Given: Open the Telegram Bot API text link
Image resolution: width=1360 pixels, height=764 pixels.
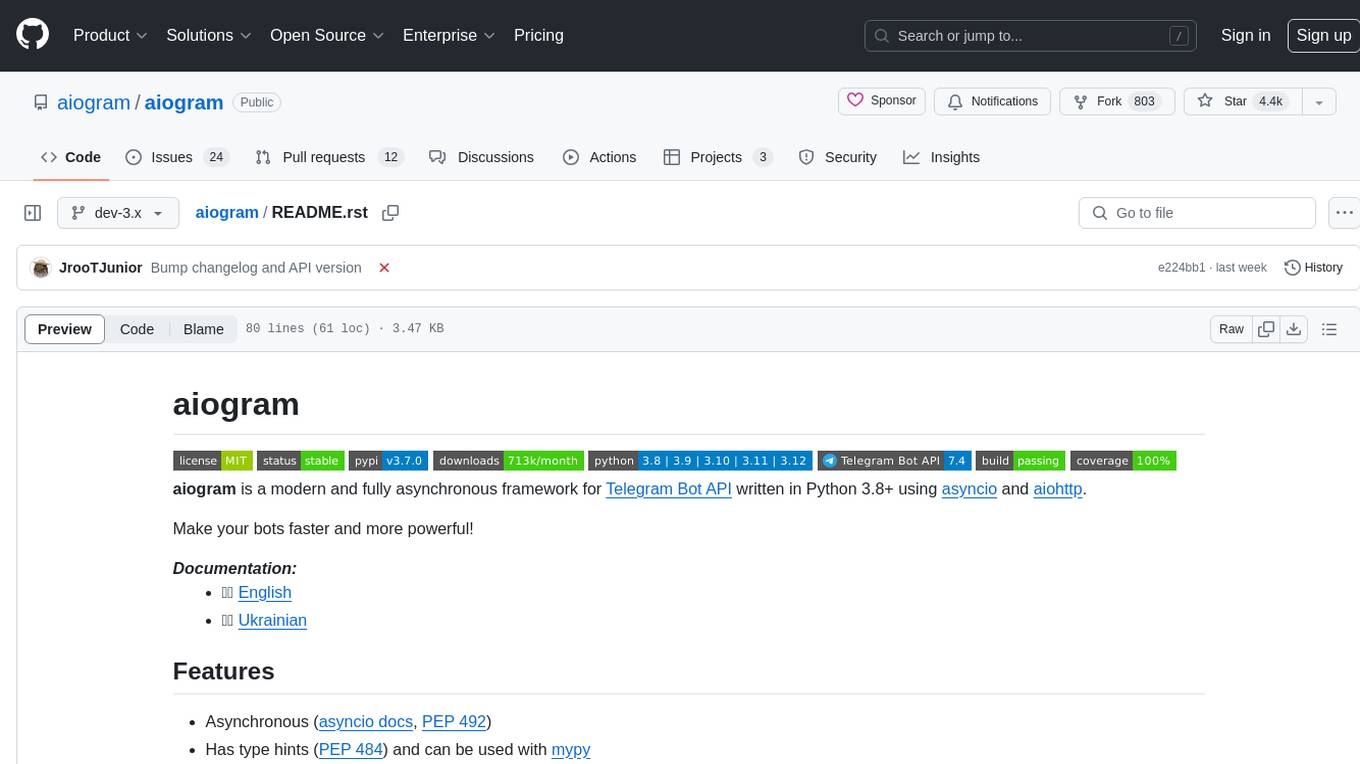Looking at the screenshot, I should (x=669, y=489).
